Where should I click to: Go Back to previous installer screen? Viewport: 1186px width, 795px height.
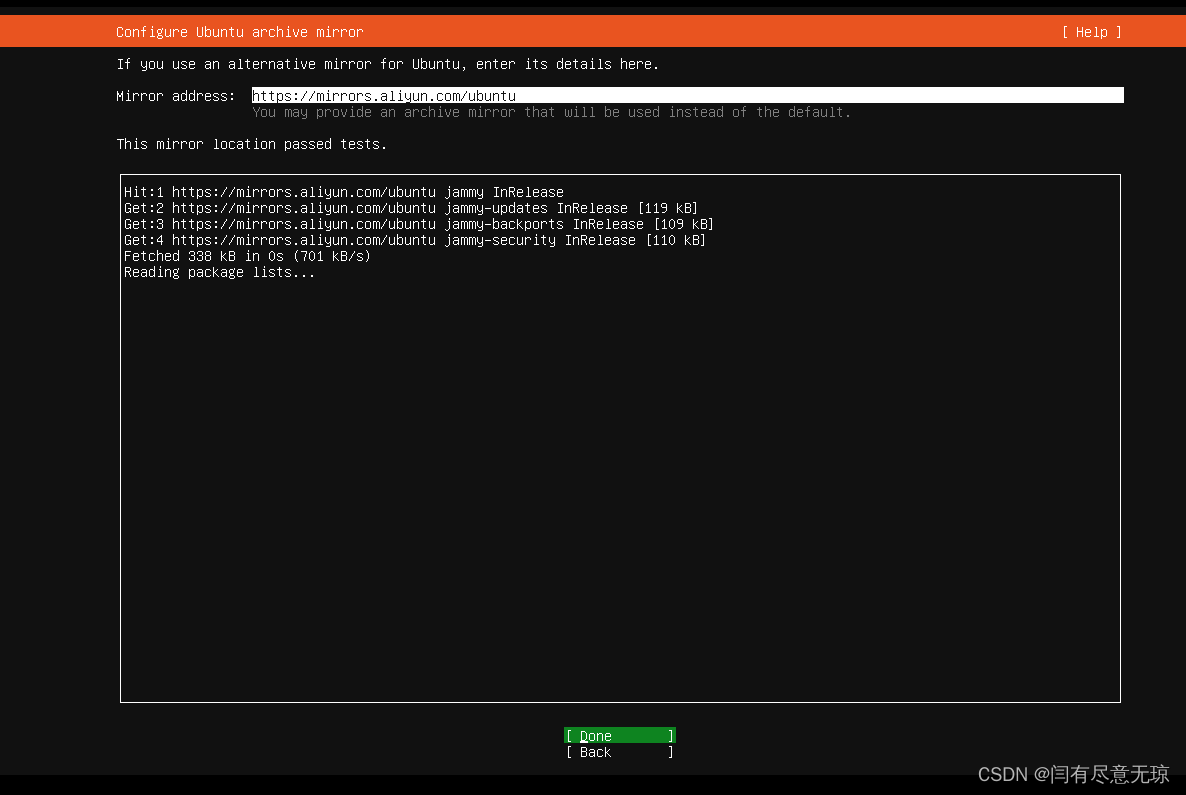(619, 752)
